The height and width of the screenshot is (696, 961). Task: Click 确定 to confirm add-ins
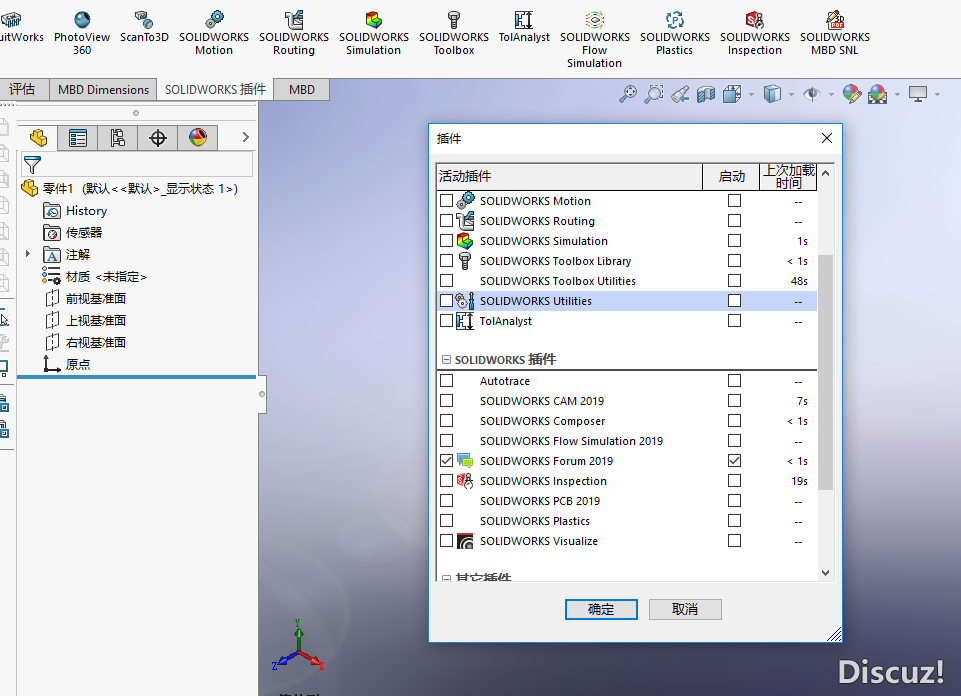[601, 609]
